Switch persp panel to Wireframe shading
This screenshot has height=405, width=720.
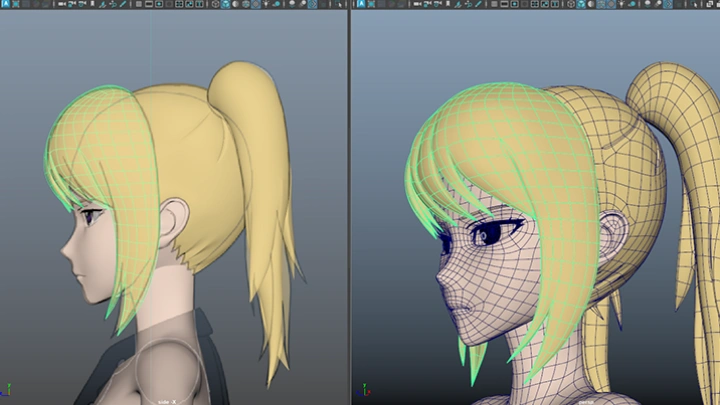[x=571, y=4]
